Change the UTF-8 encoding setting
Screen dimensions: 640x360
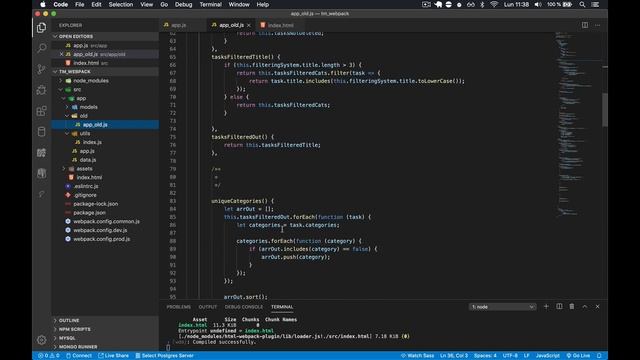point(510,356)
